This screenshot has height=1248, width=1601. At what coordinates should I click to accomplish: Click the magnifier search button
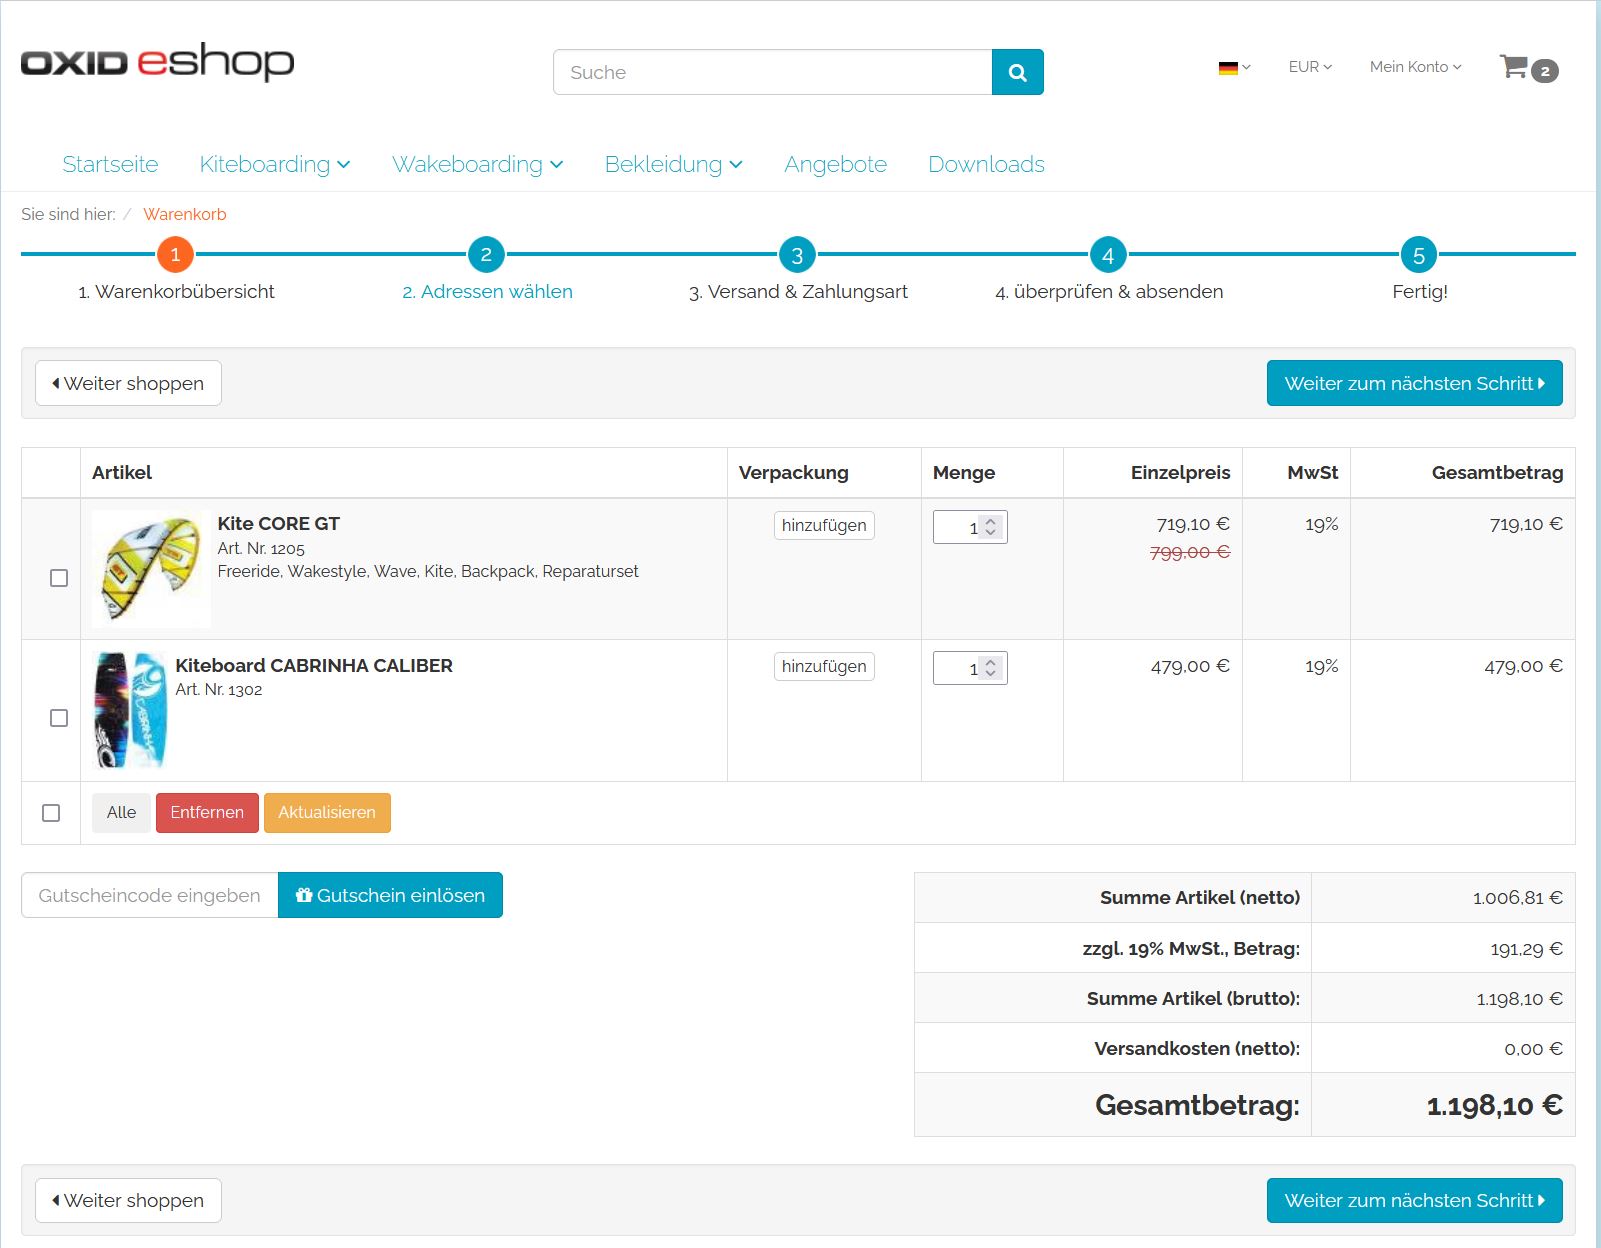click(1017, 72)
